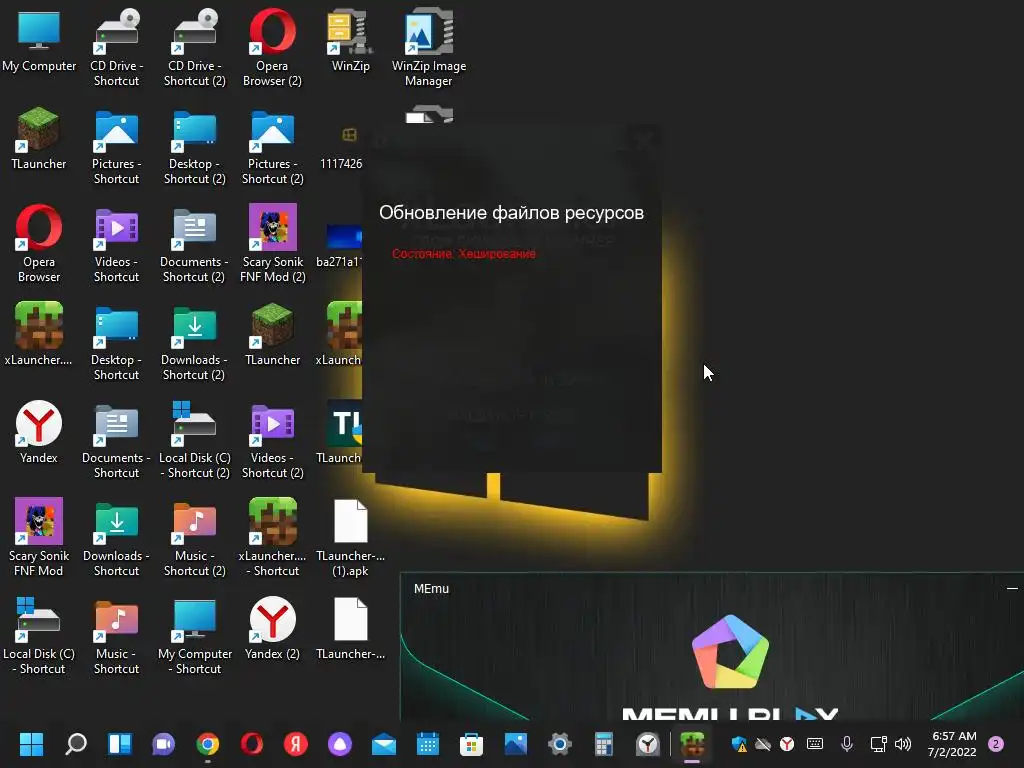
Task: Select the Local Disk (C) - Shortcut icon
Action: tap(39, 635)
